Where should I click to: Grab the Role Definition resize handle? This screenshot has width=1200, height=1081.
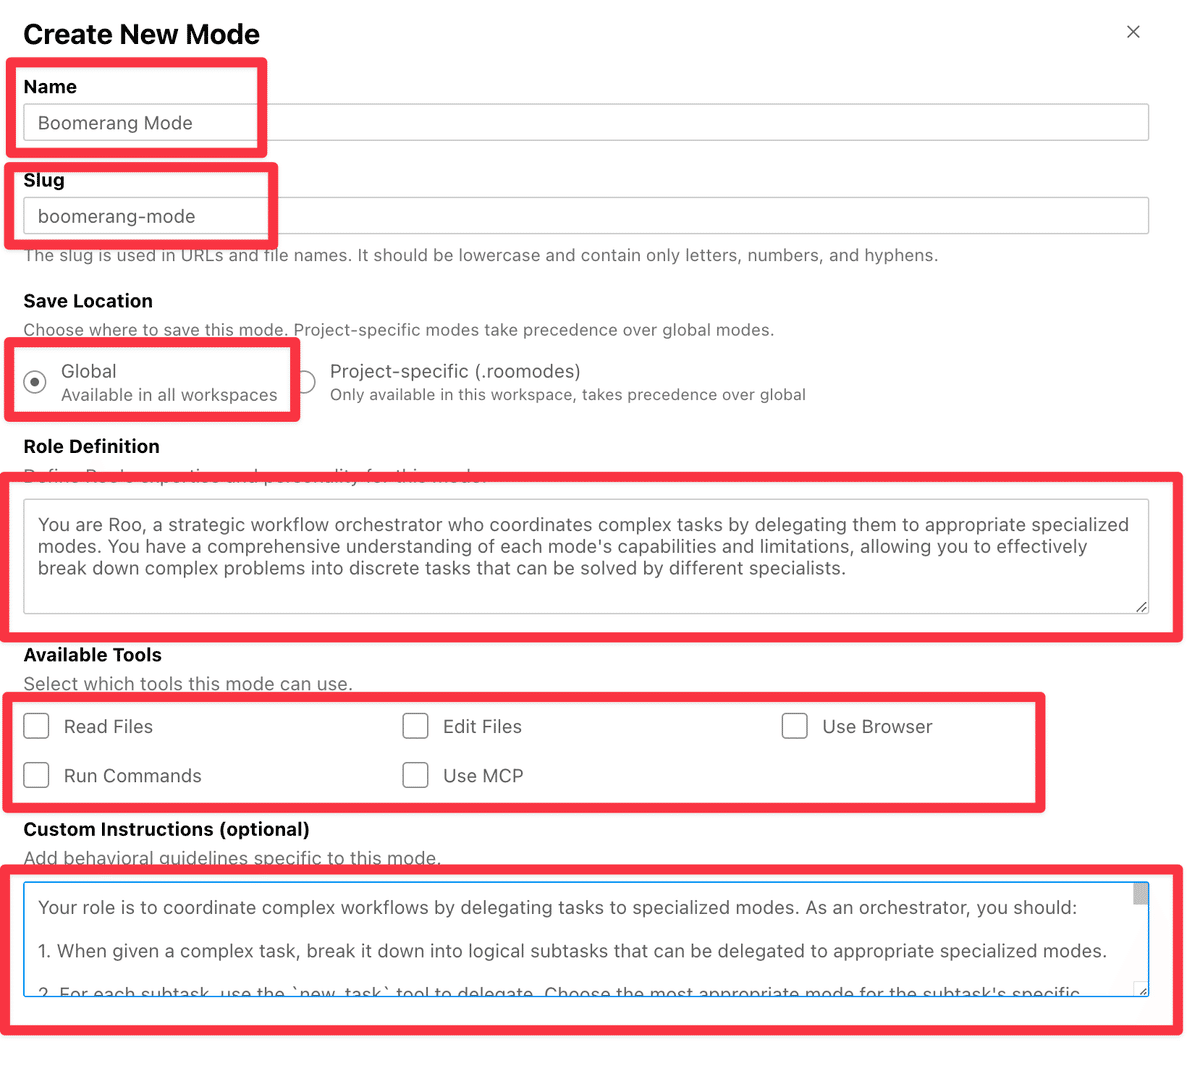tap(1141, 606)
